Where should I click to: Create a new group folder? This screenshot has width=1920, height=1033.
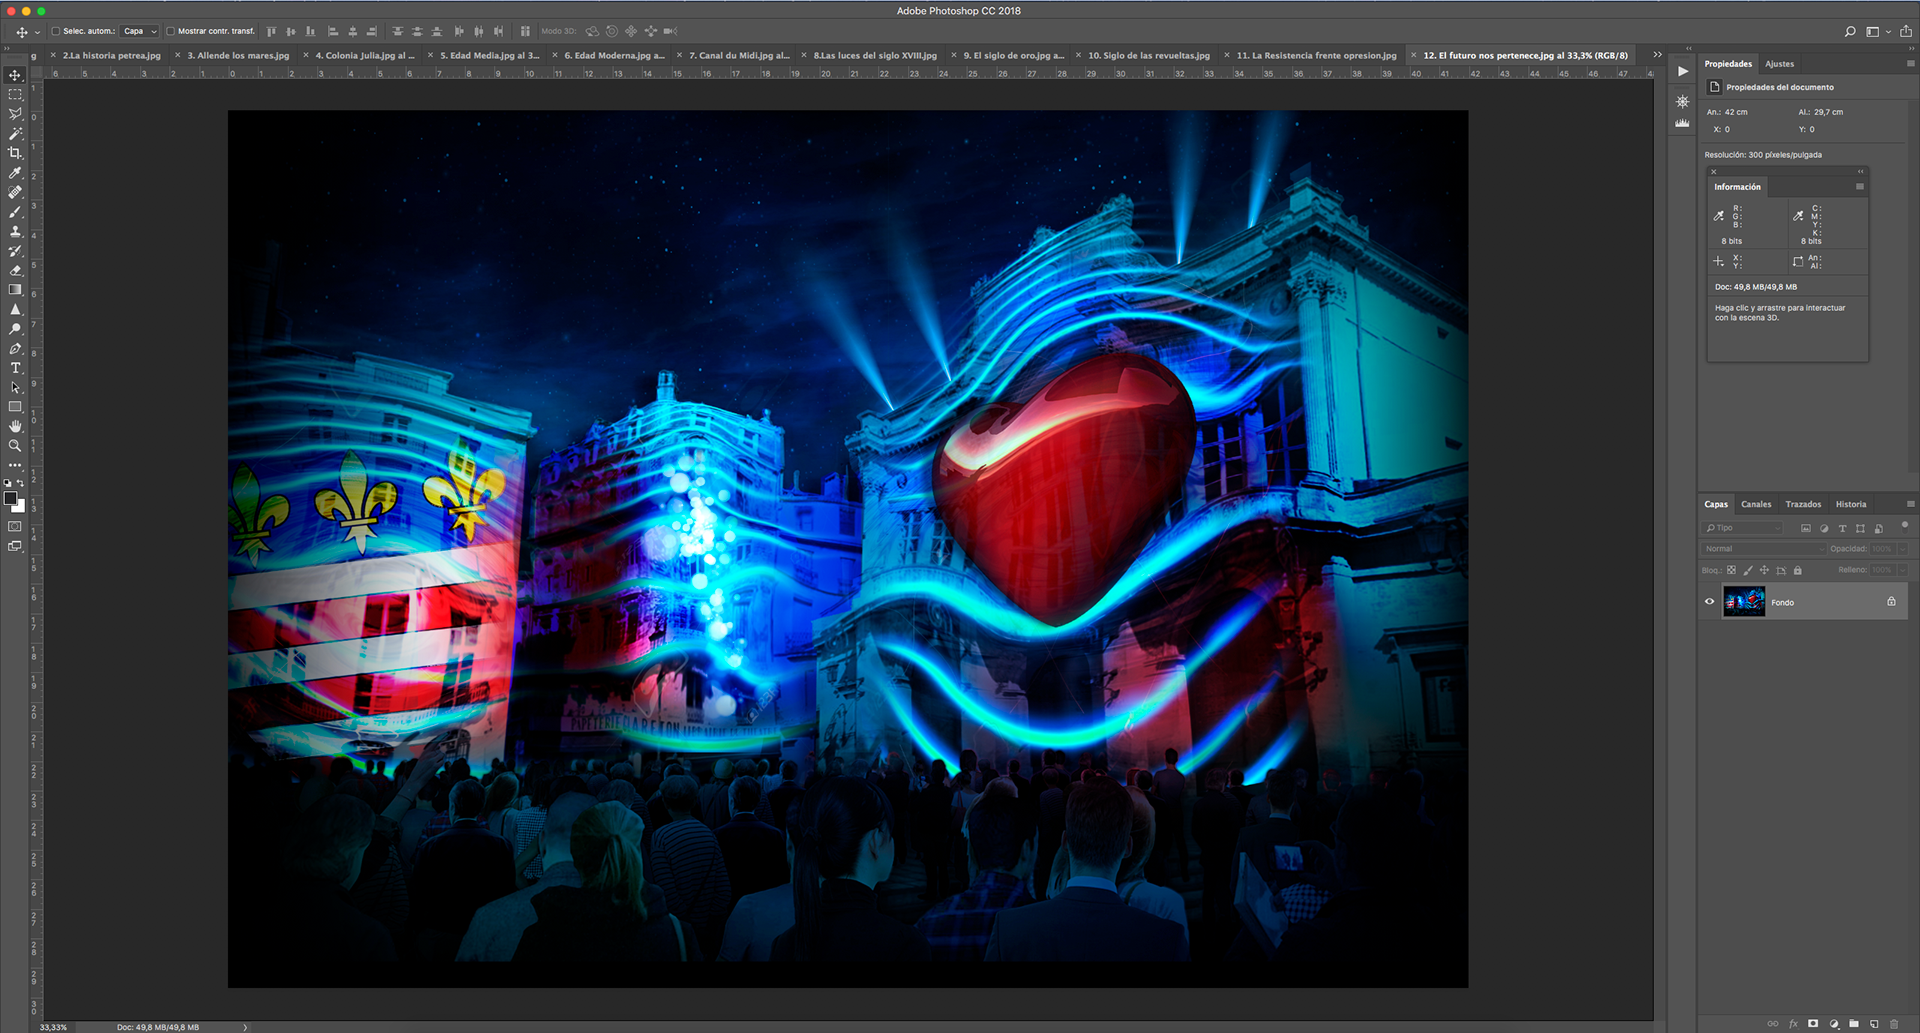[1854, 1023]
